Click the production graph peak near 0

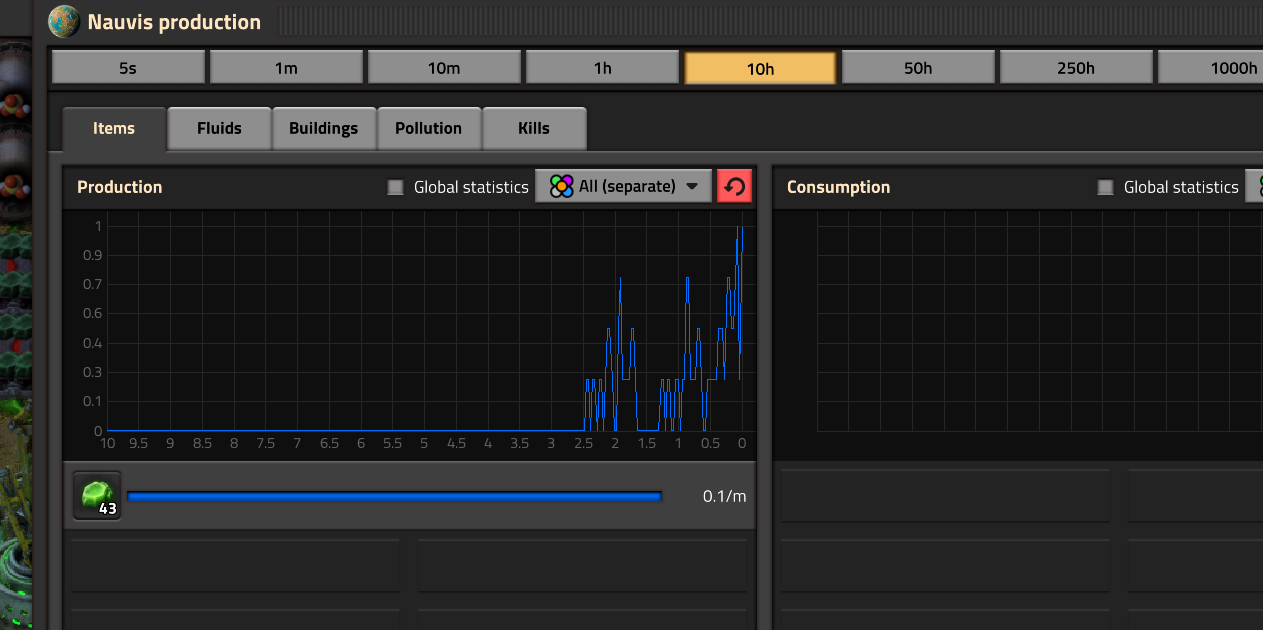coord(740,232)
